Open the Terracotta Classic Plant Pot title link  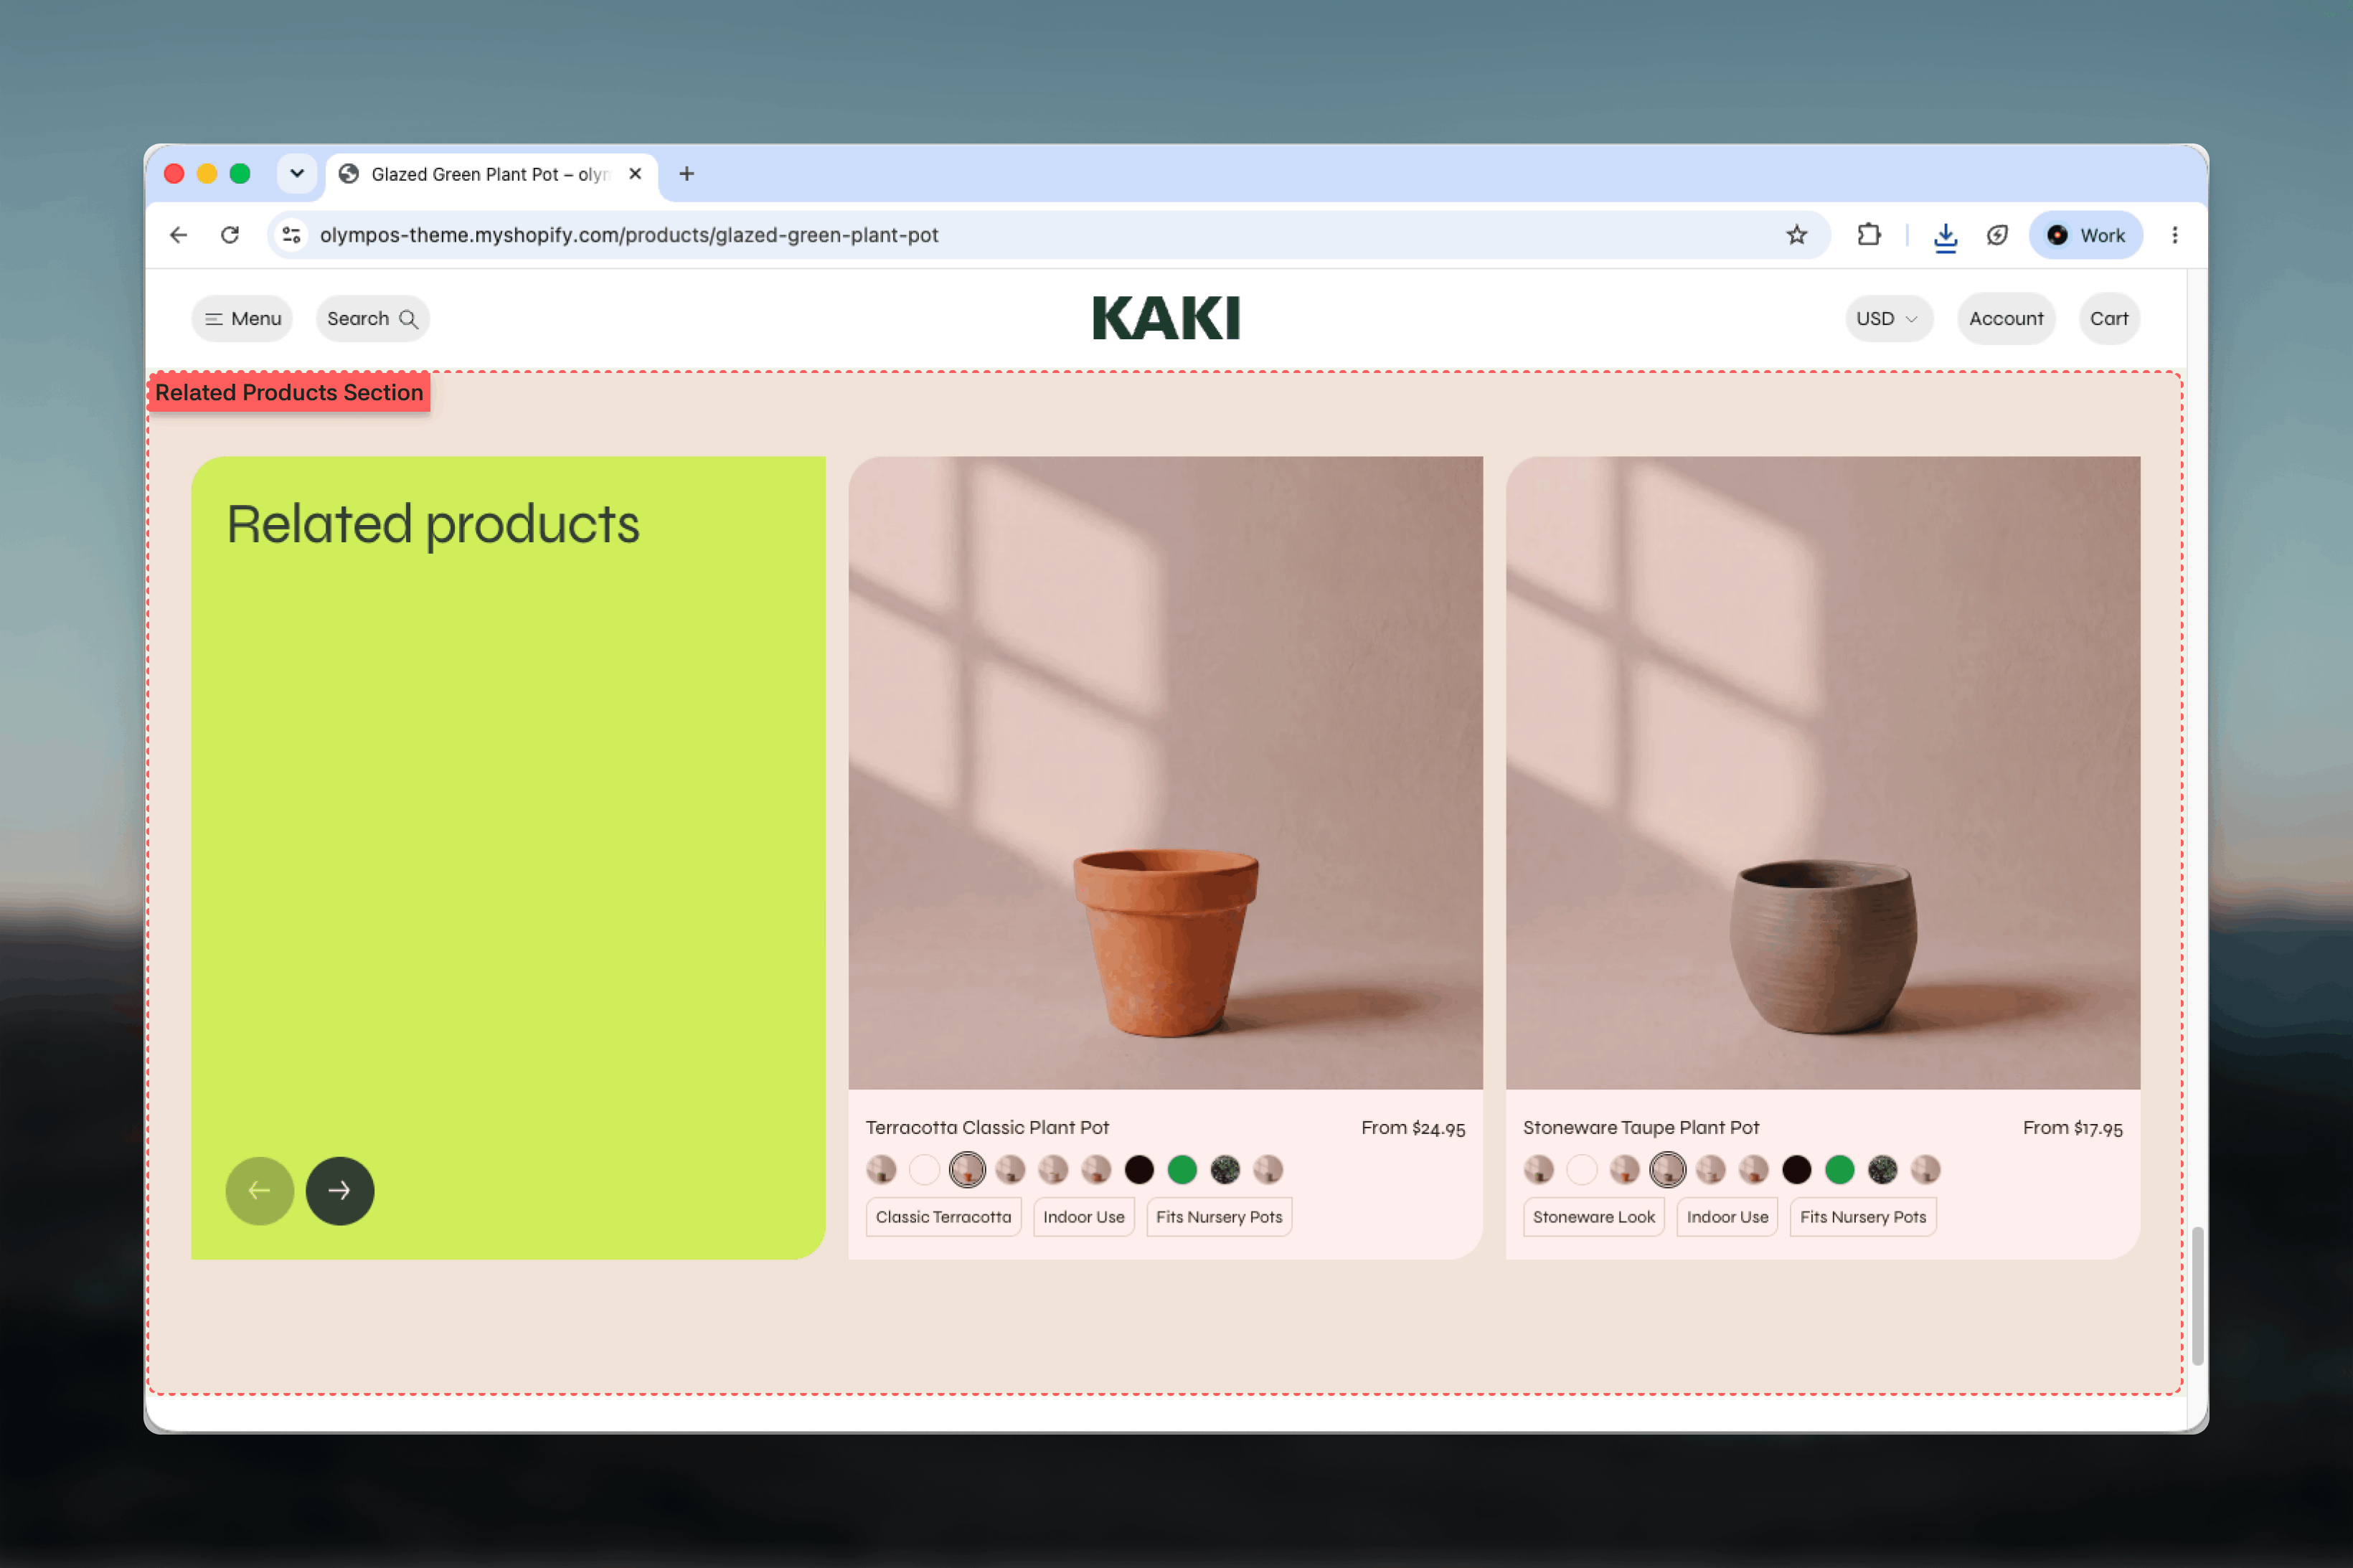coord(987,1127)
